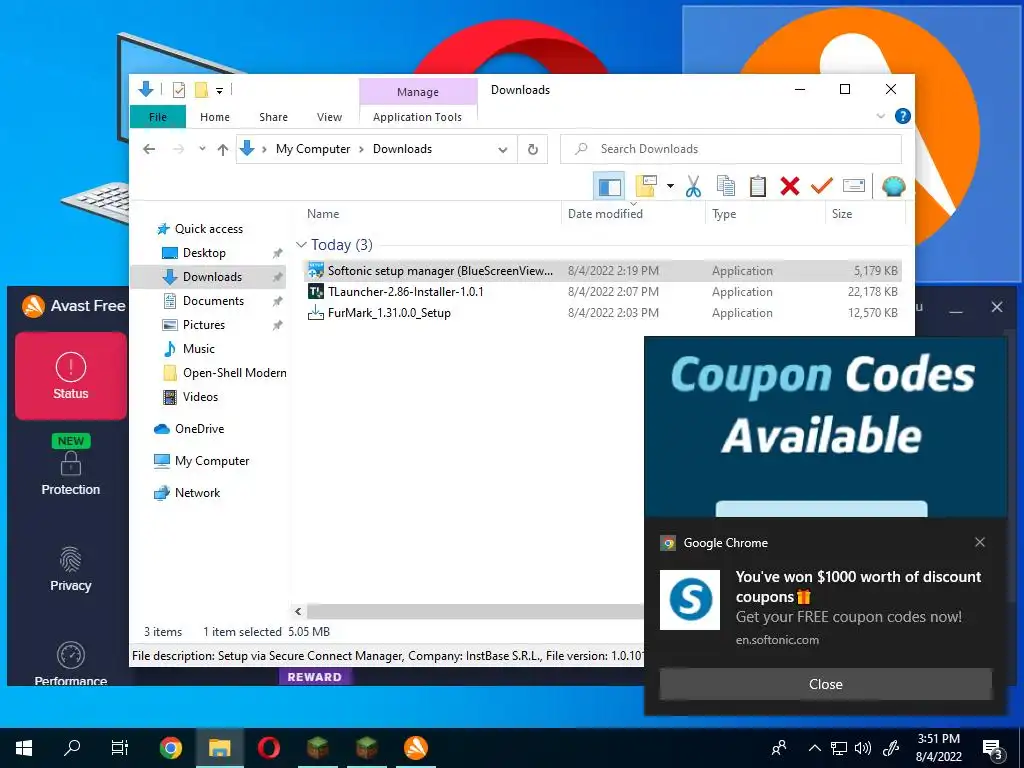Open address bar history dropdown
This screenshot has height=768, width=1024.
(503, 150)
